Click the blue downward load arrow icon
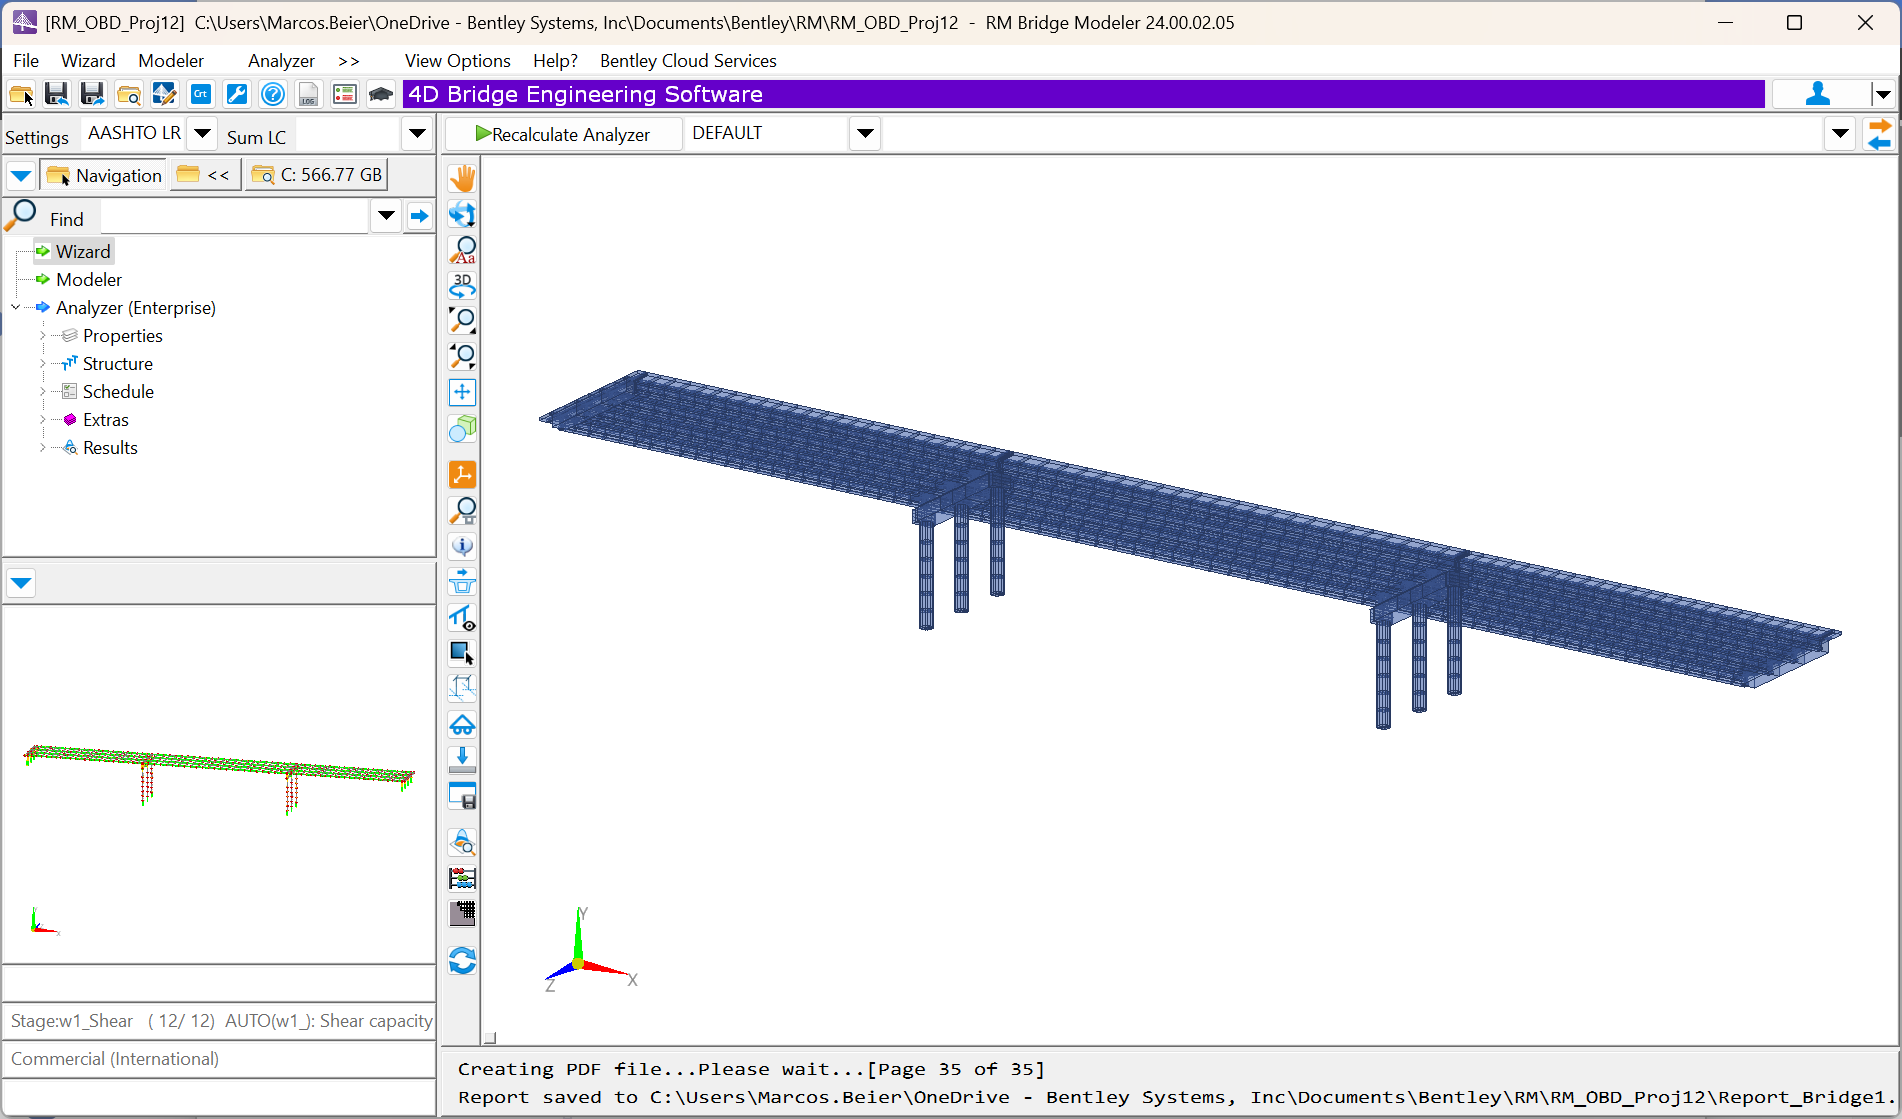This screenshot has width=1902, height=1119. 462,759
